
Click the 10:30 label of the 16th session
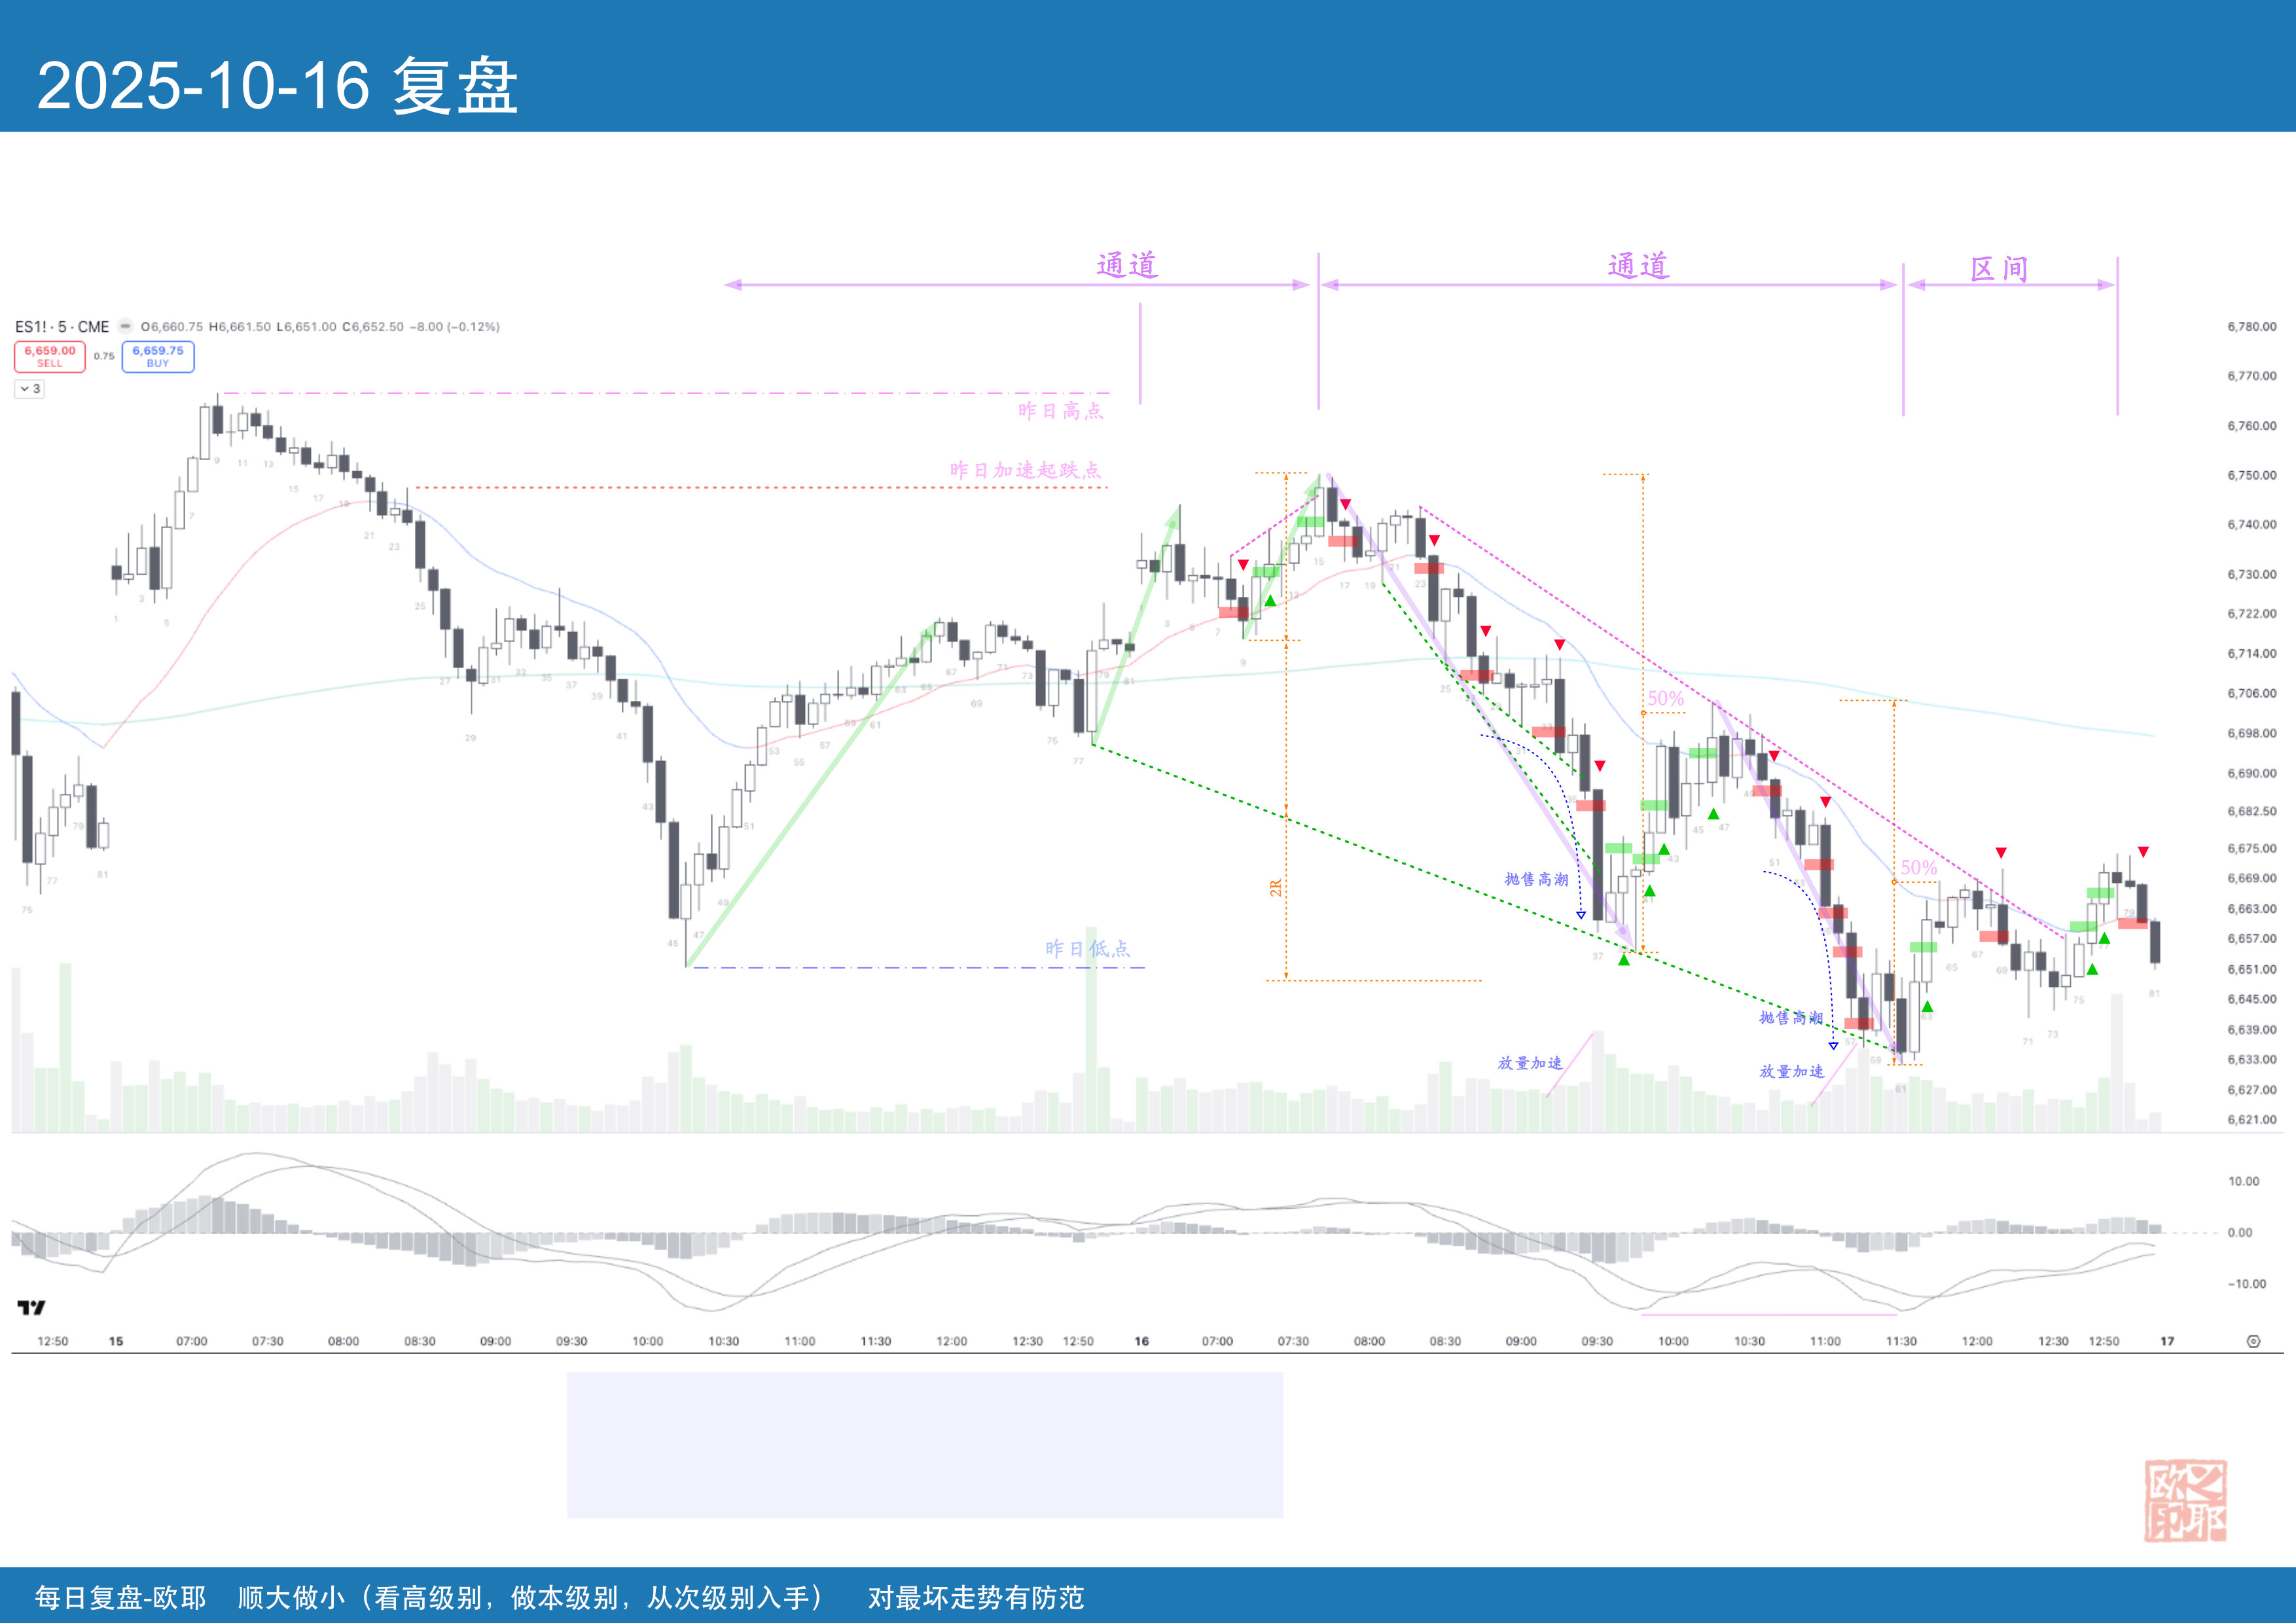pos(1749,1341)
